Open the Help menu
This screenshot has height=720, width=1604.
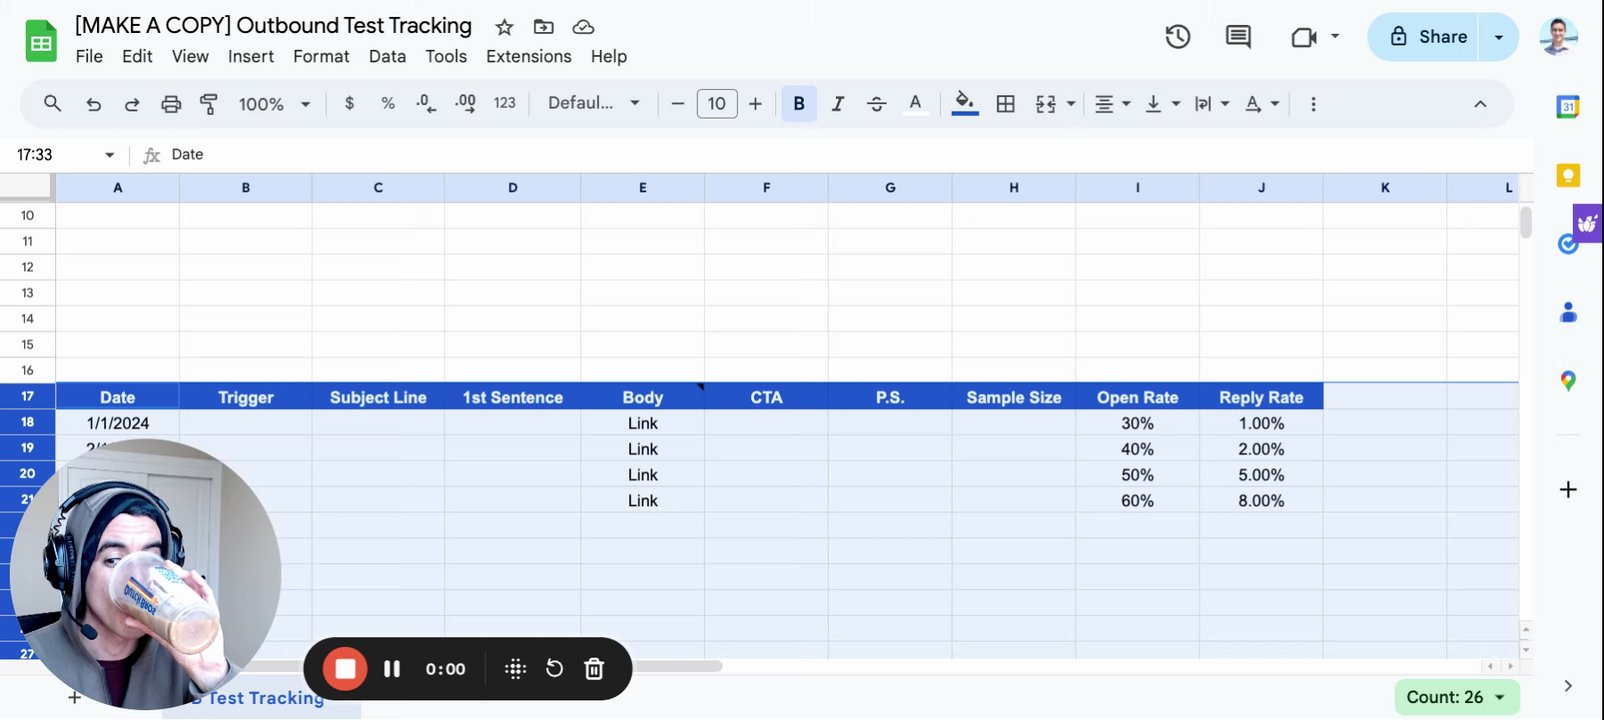[x=608, y=56]
